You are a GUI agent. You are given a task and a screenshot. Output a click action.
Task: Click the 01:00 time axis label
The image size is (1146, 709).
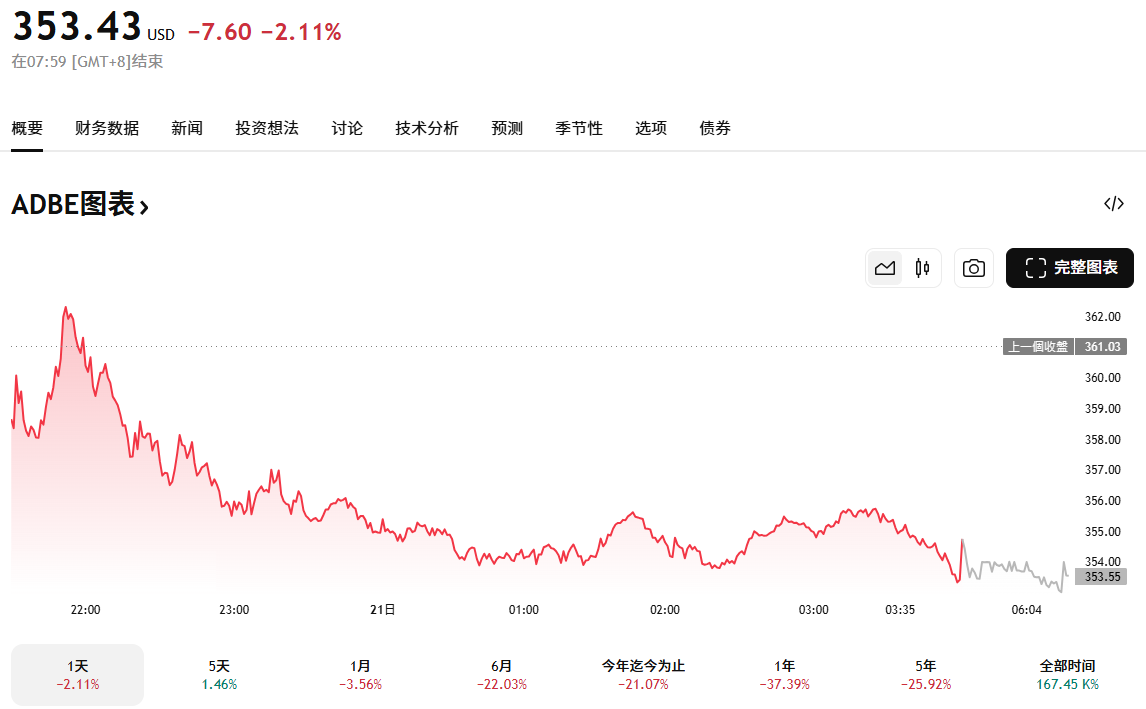click(x=524, y=610)
